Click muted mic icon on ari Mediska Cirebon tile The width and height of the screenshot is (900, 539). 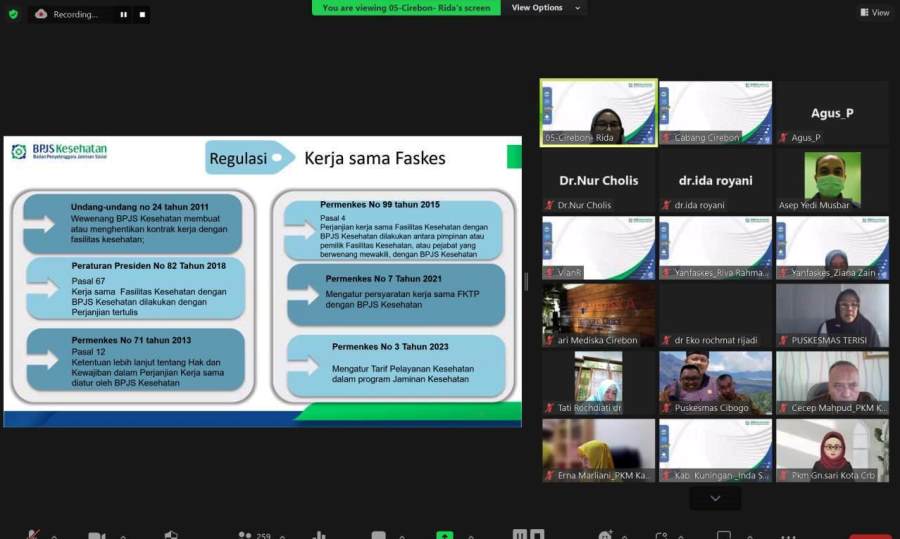pos(549,340)
